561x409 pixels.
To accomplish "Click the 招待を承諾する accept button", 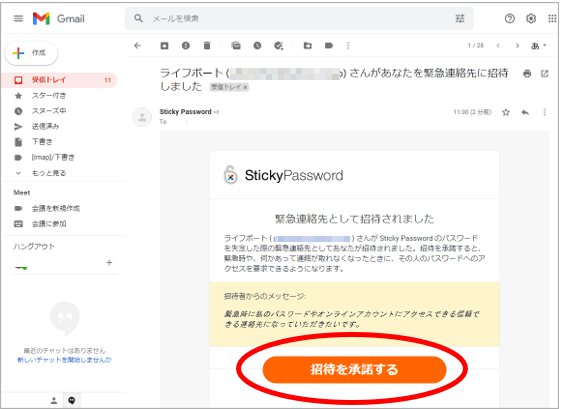I will tap(354, 369).
